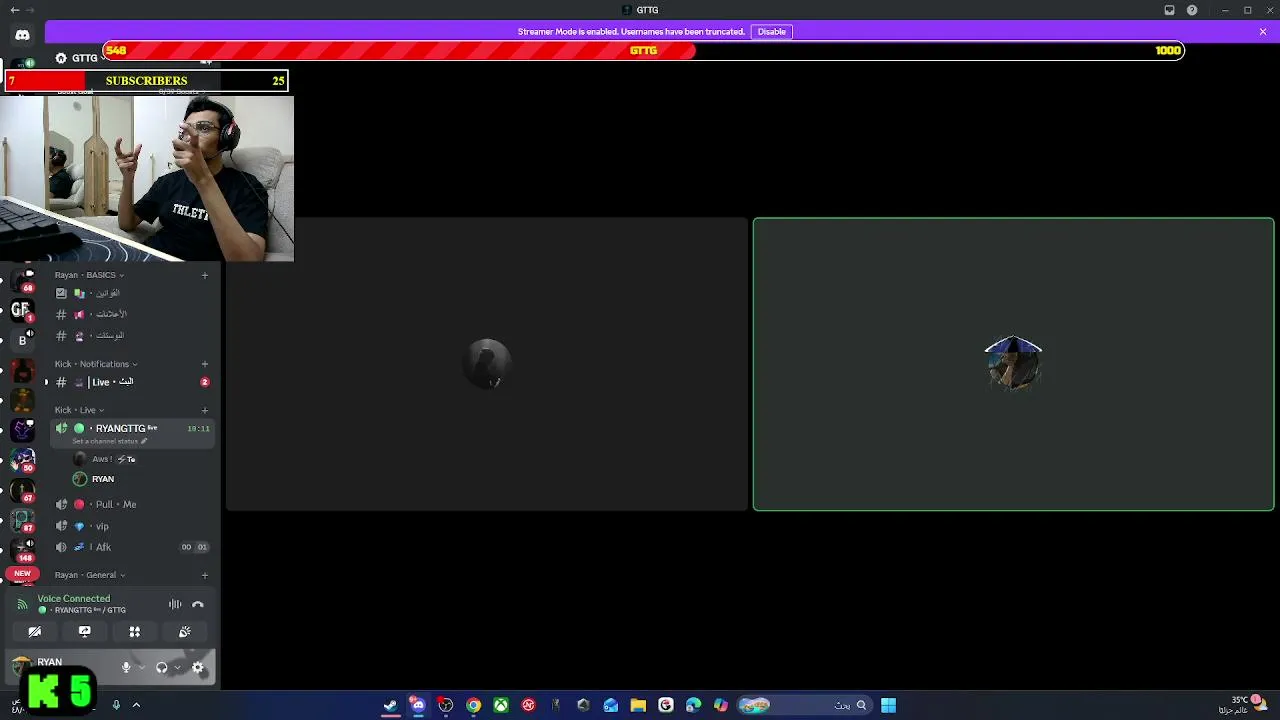Open the Windows Start menu

point(888,705)
